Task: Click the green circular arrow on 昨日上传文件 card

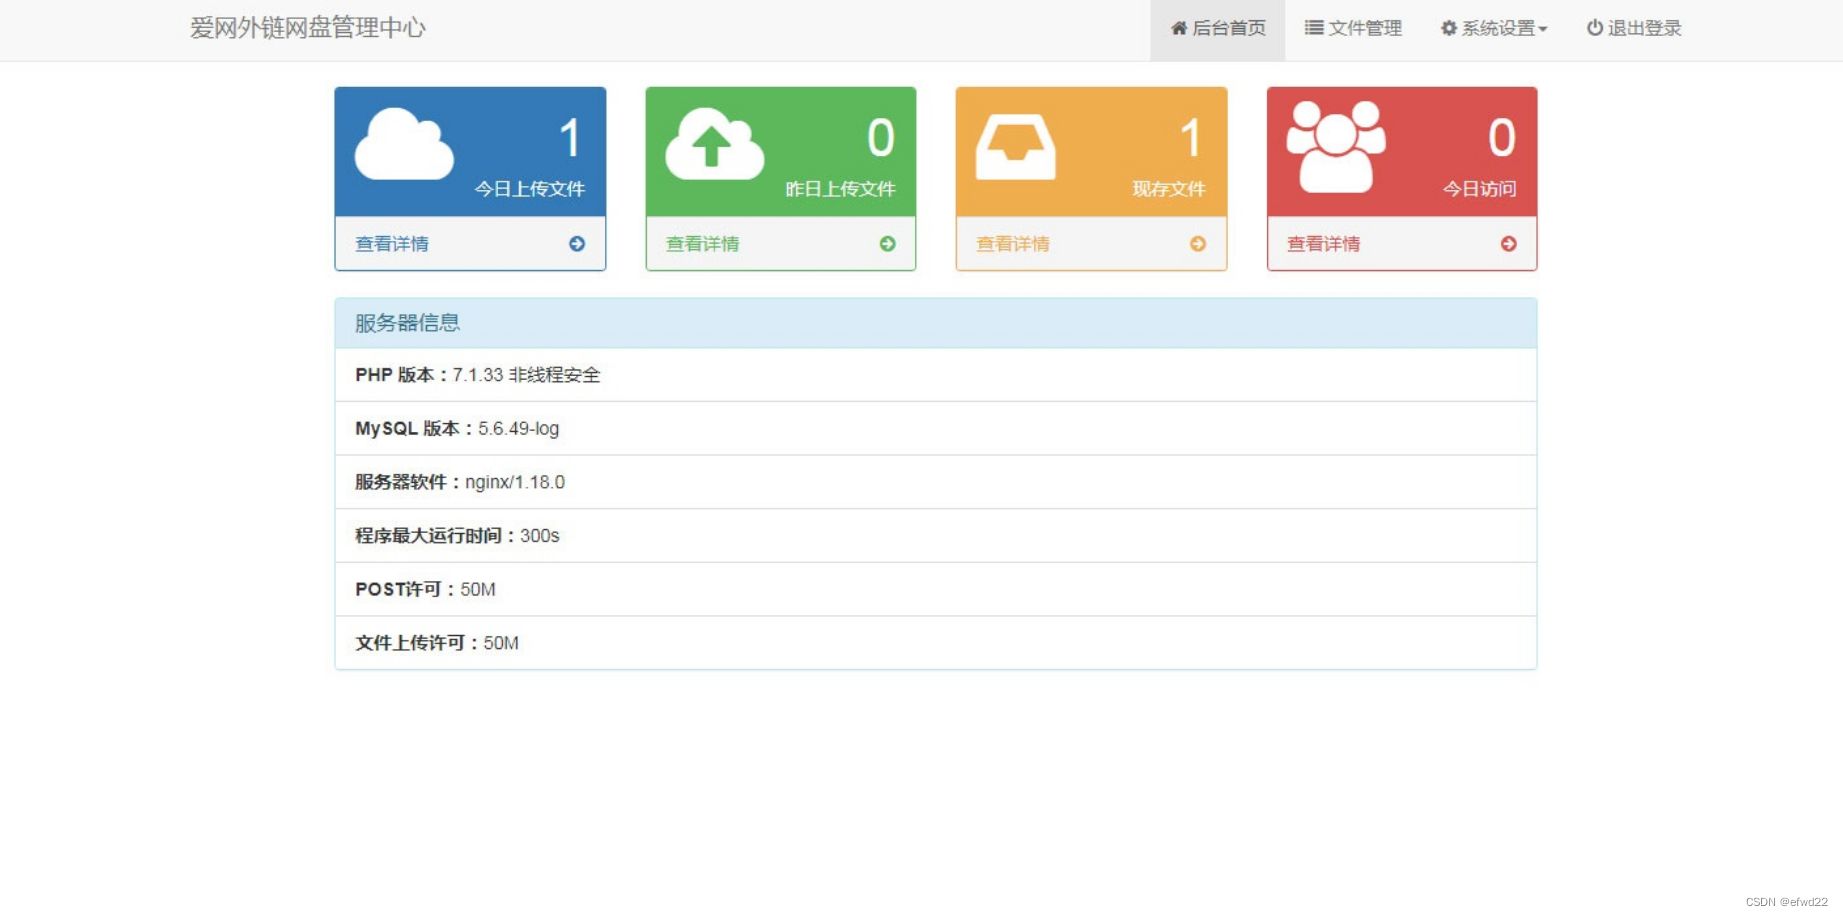Action: (887, 243)
